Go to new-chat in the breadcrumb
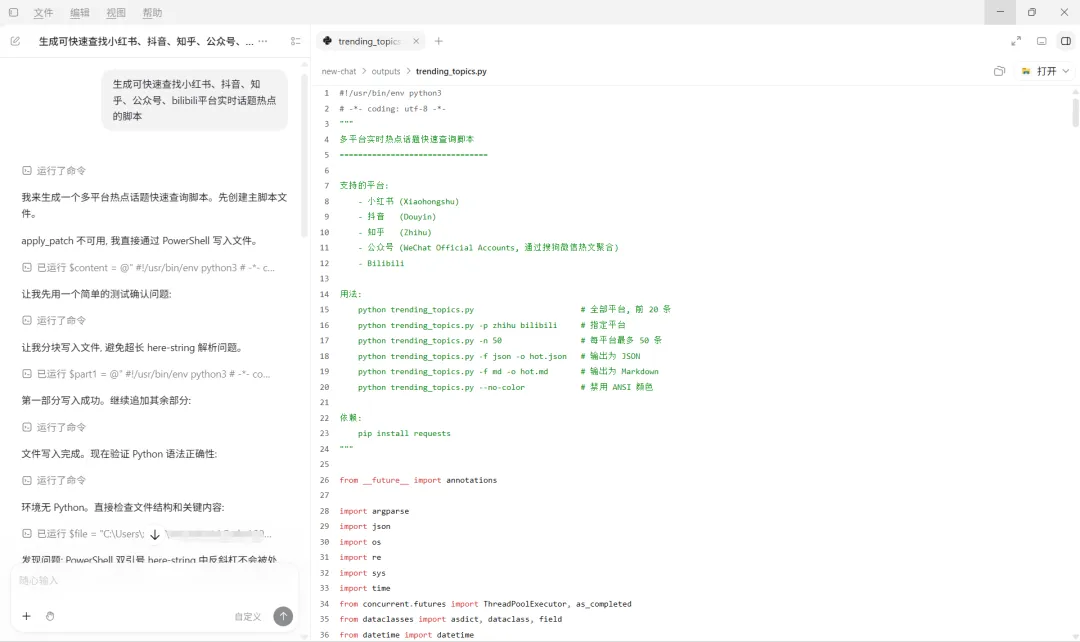This screenshot has width=1080, height=642. point(339,71)
